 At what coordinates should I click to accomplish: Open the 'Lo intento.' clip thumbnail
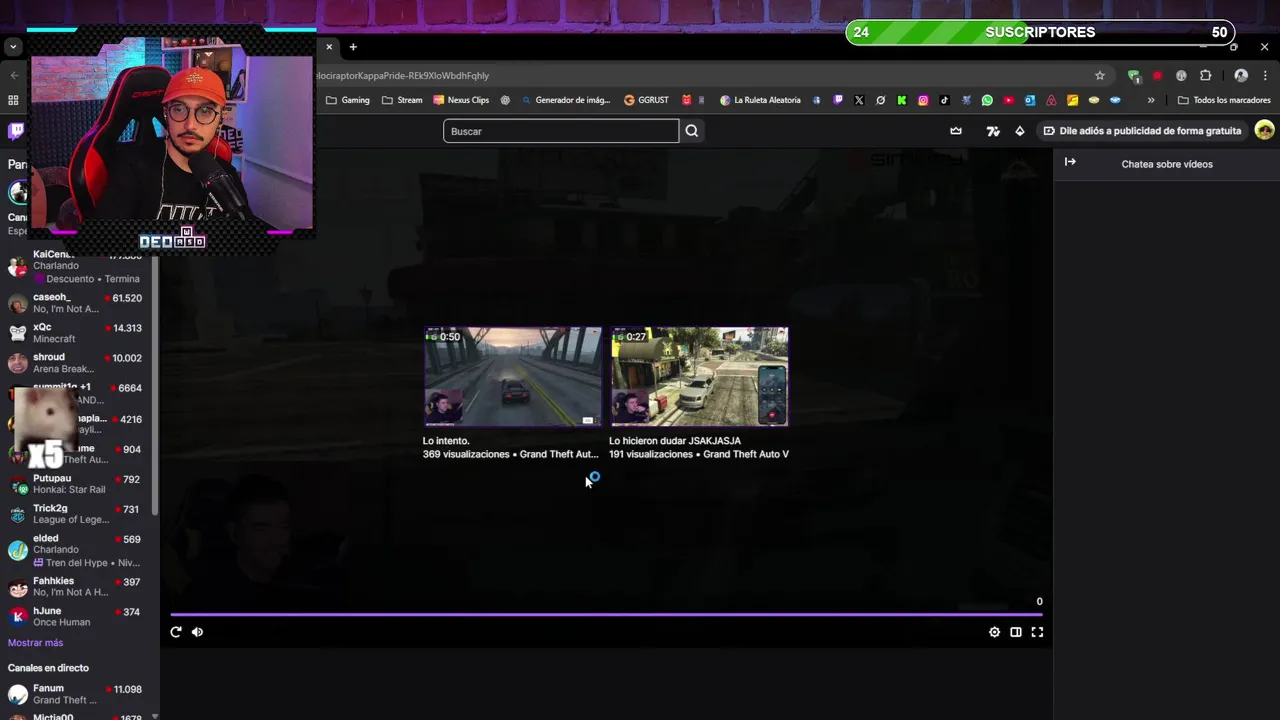point(512,377)
